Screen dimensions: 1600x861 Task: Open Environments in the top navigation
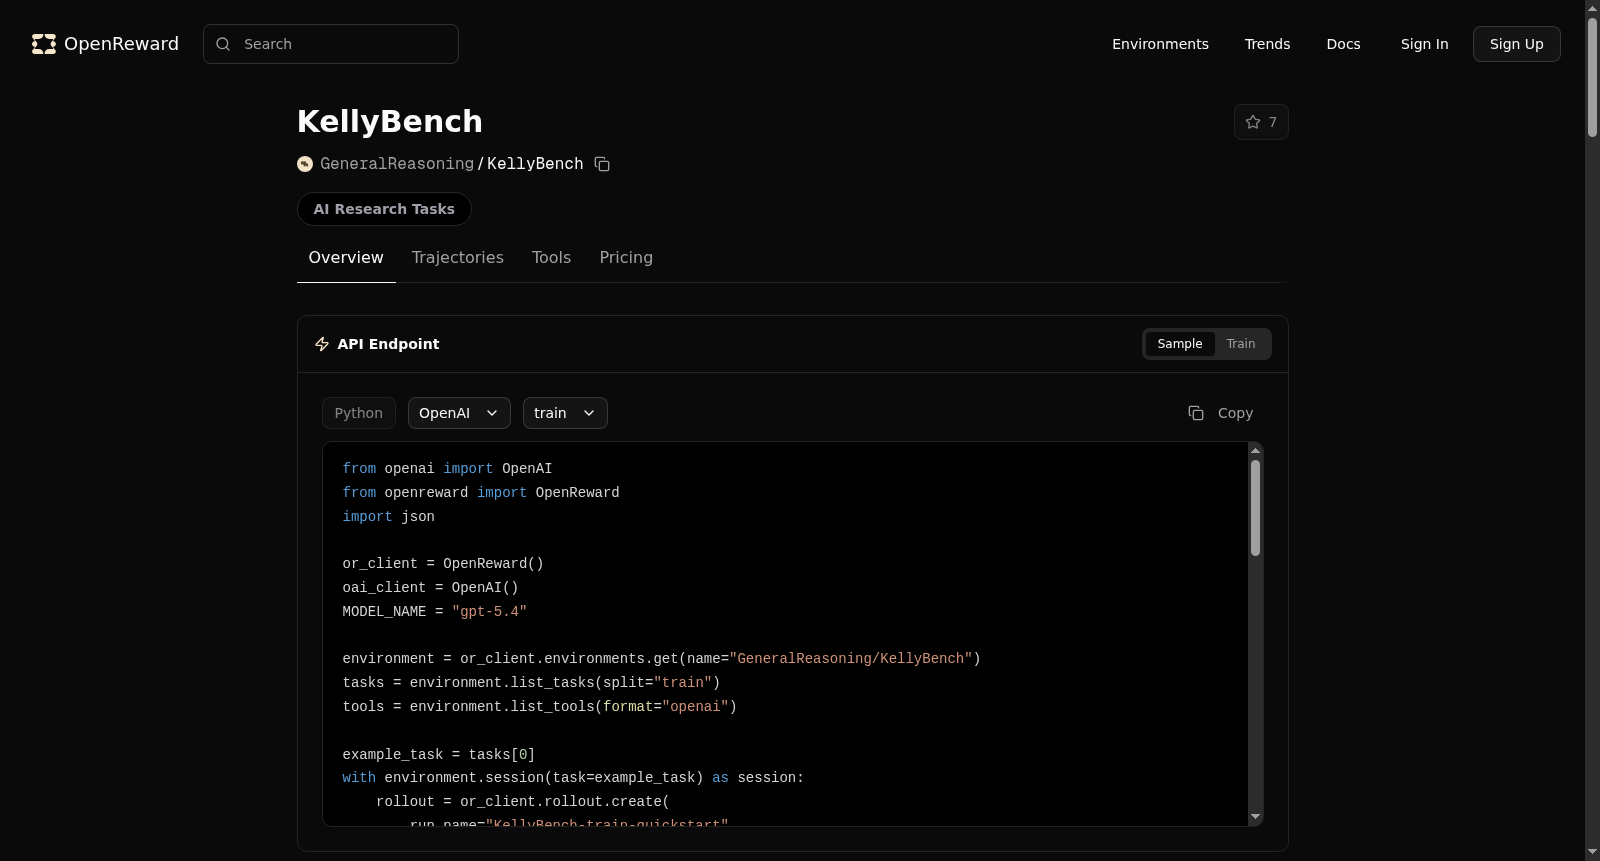tap(1160, 44)
